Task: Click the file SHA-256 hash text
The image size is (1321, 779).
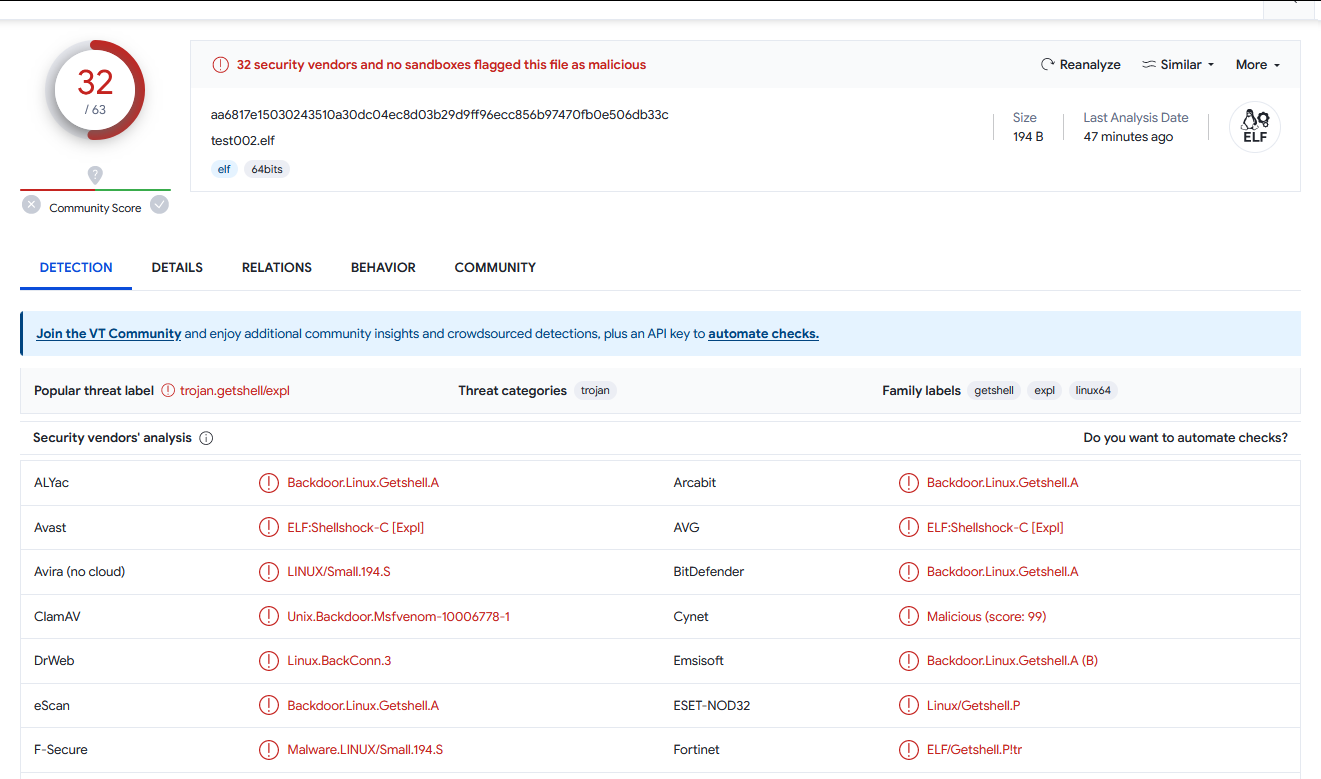Action: 439,115
